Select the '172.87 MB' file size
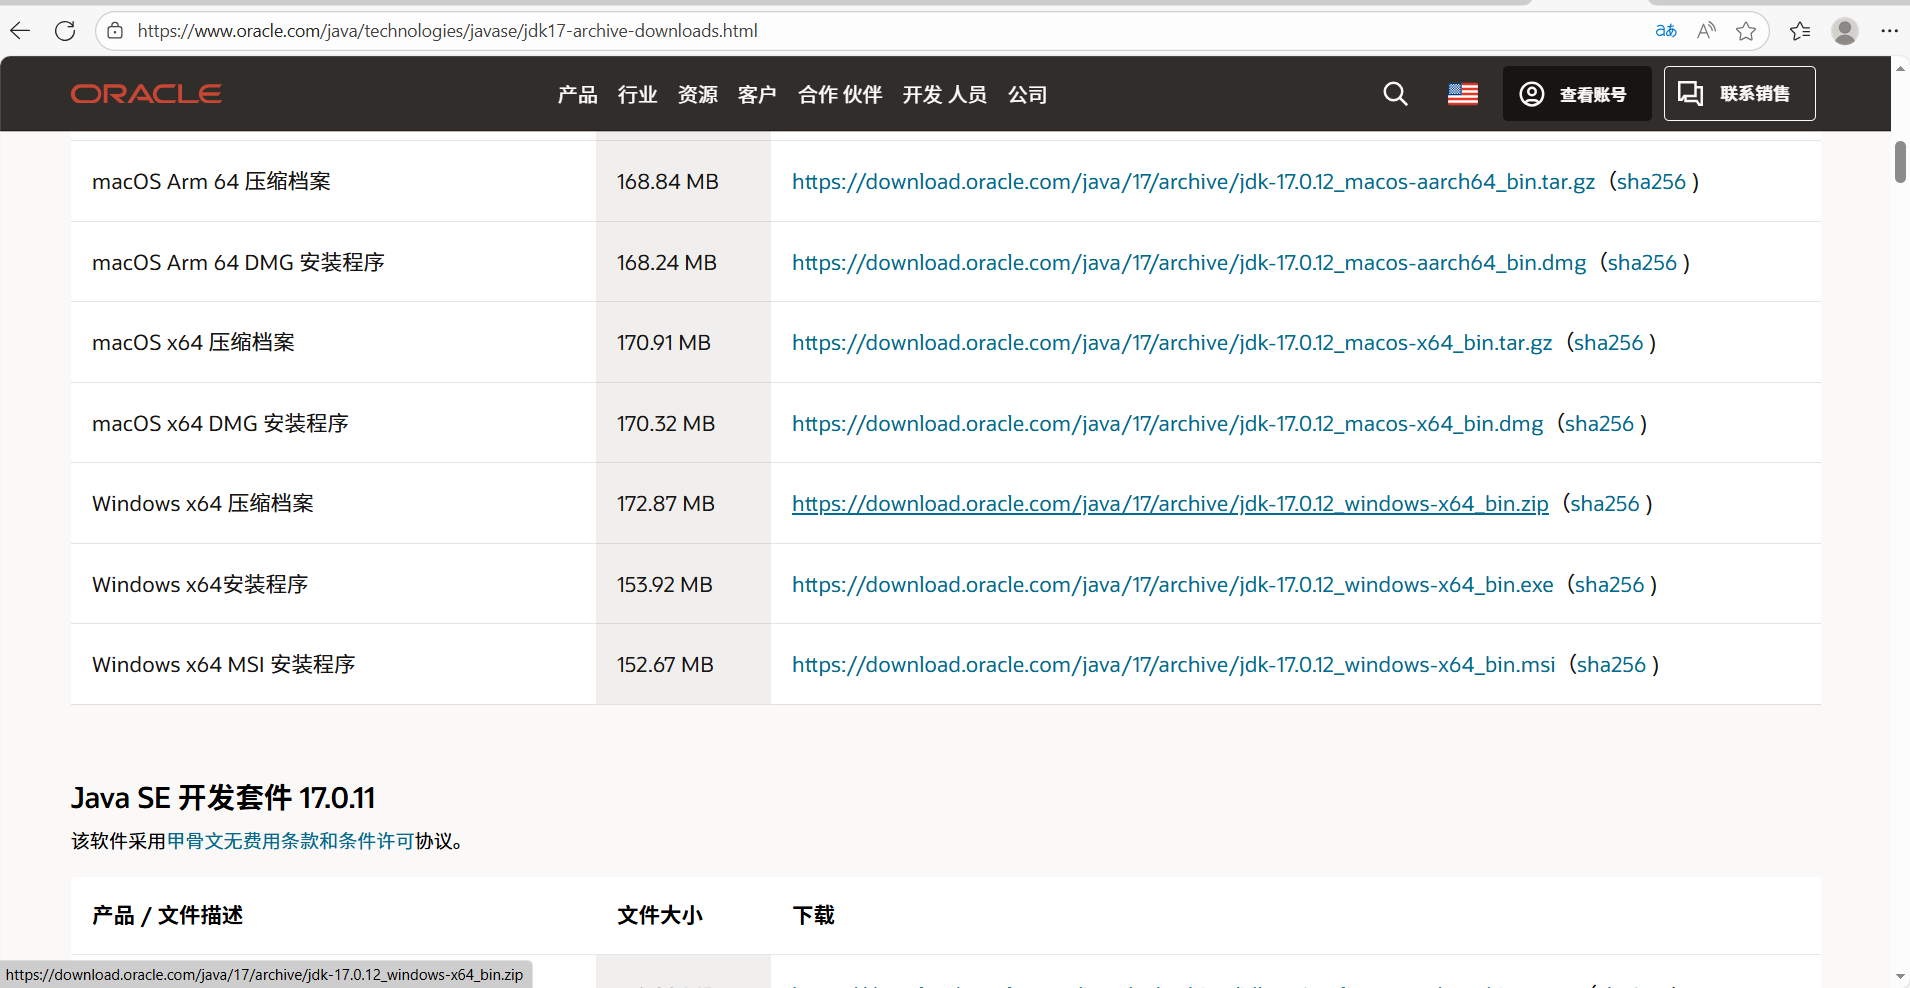Viewport: 1910px width, 988px height. click(666, 504)
